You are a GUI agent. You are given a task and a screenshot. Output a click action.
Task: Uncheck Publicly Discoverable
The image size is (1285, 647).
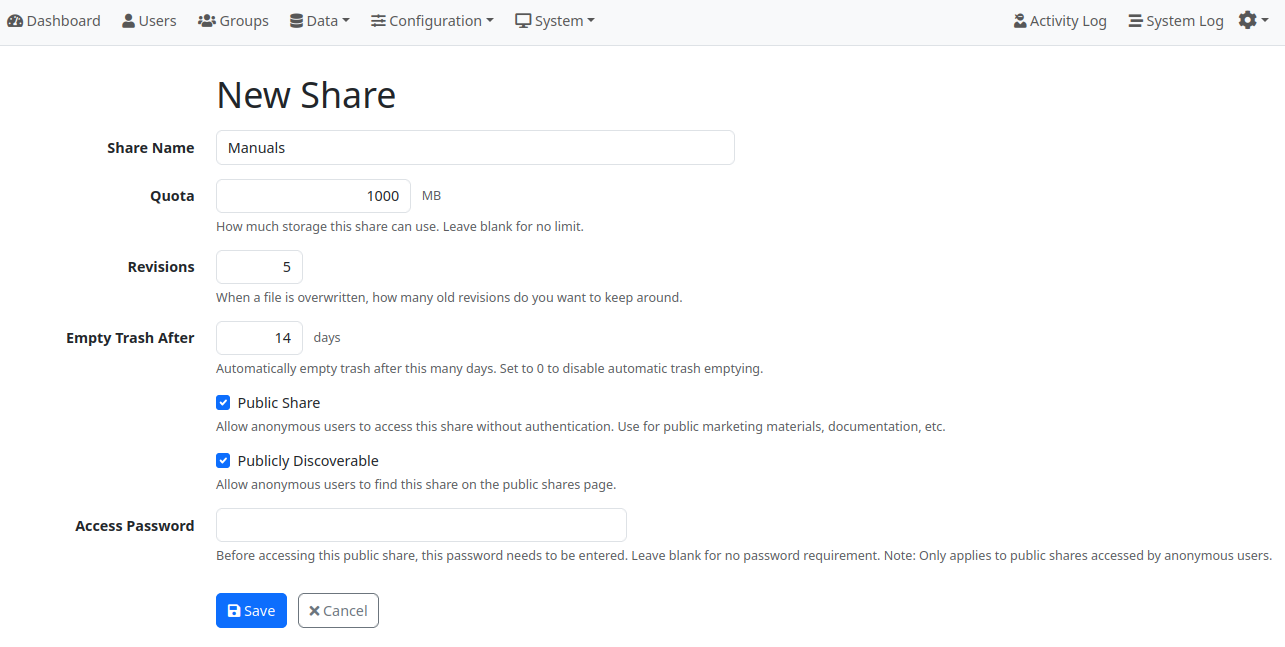tap(223, 460)
